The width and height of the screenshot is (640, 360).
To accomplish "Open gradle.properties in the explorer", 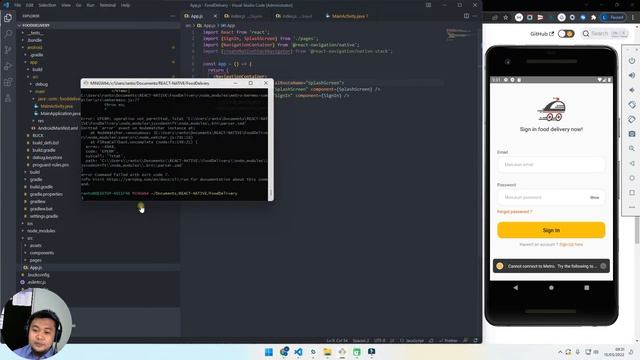I will pyautogui.click(x=46, y=194).
